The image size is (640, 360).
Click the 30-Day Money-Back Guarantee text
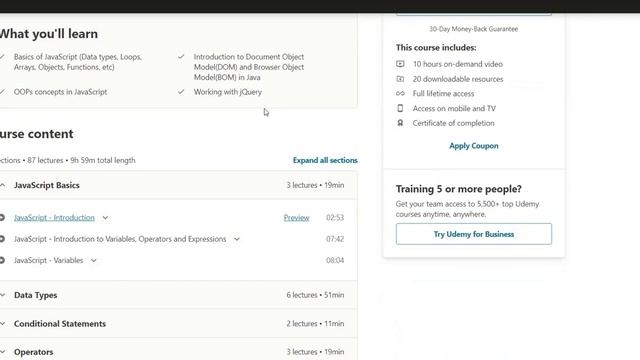(x=473, y=29)
